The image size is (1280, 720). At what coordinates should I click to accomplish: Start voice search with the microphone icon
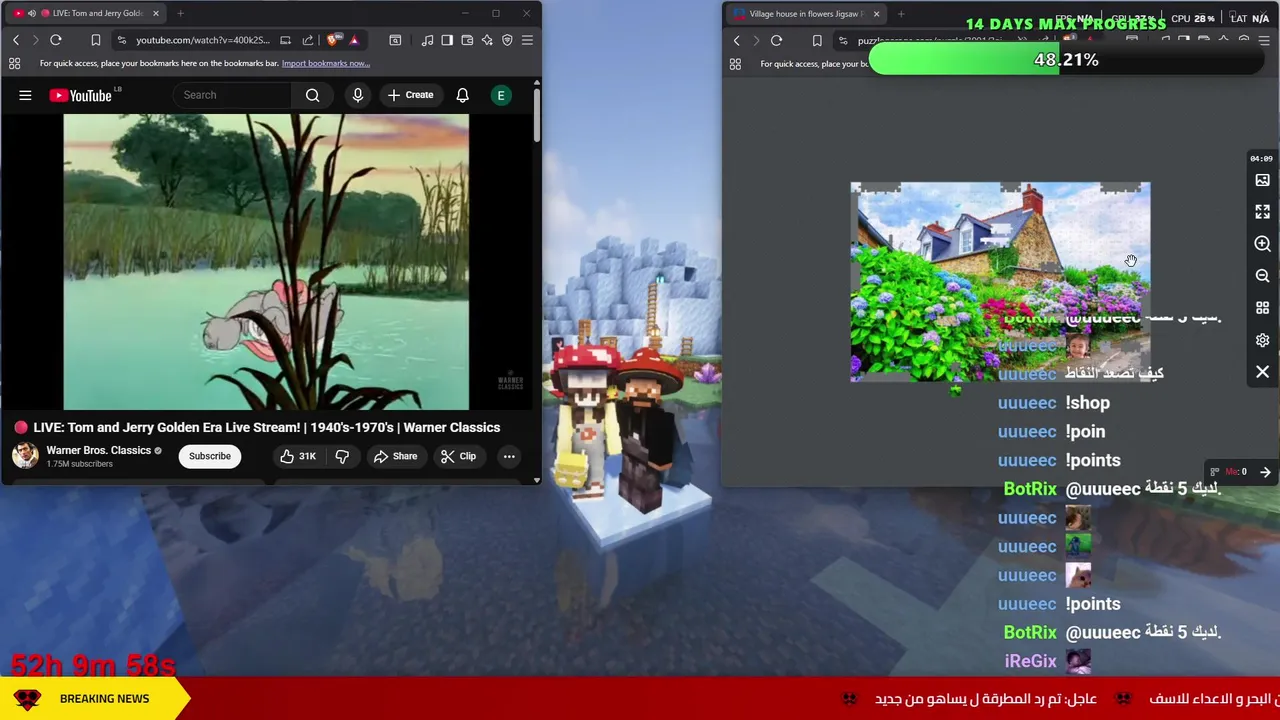coord(357,95)
